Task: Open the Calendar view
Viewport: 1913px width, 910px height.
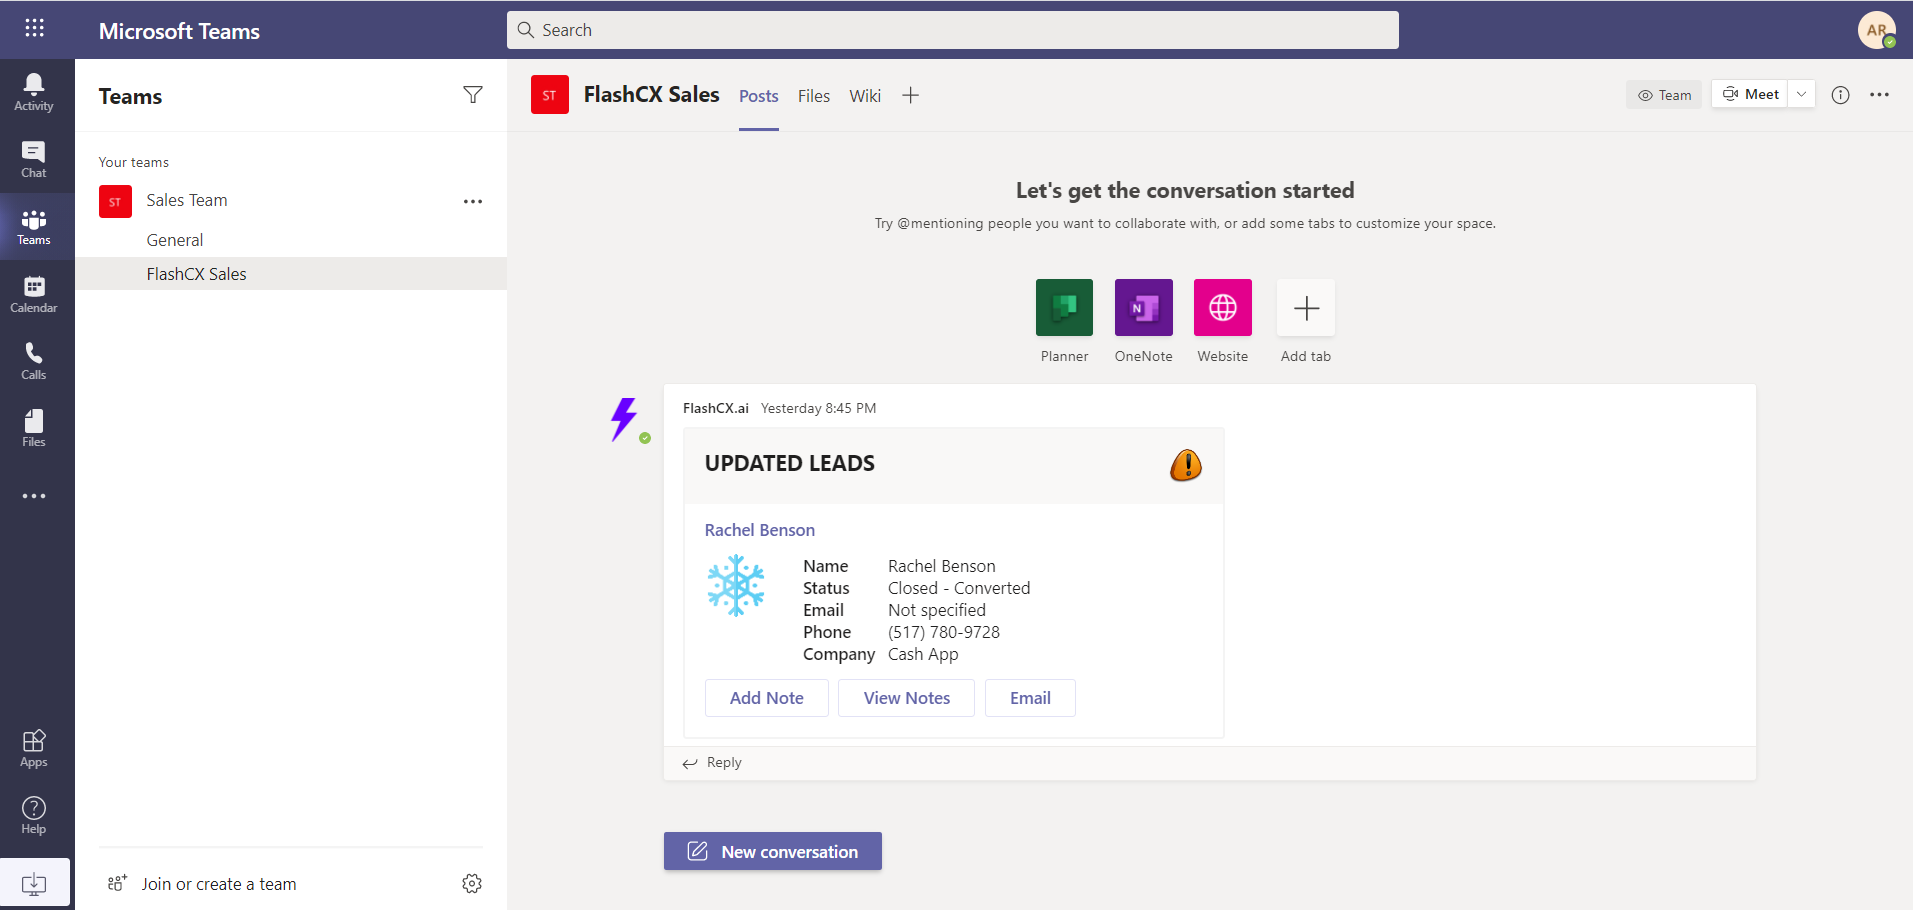Action: (34, 294)
